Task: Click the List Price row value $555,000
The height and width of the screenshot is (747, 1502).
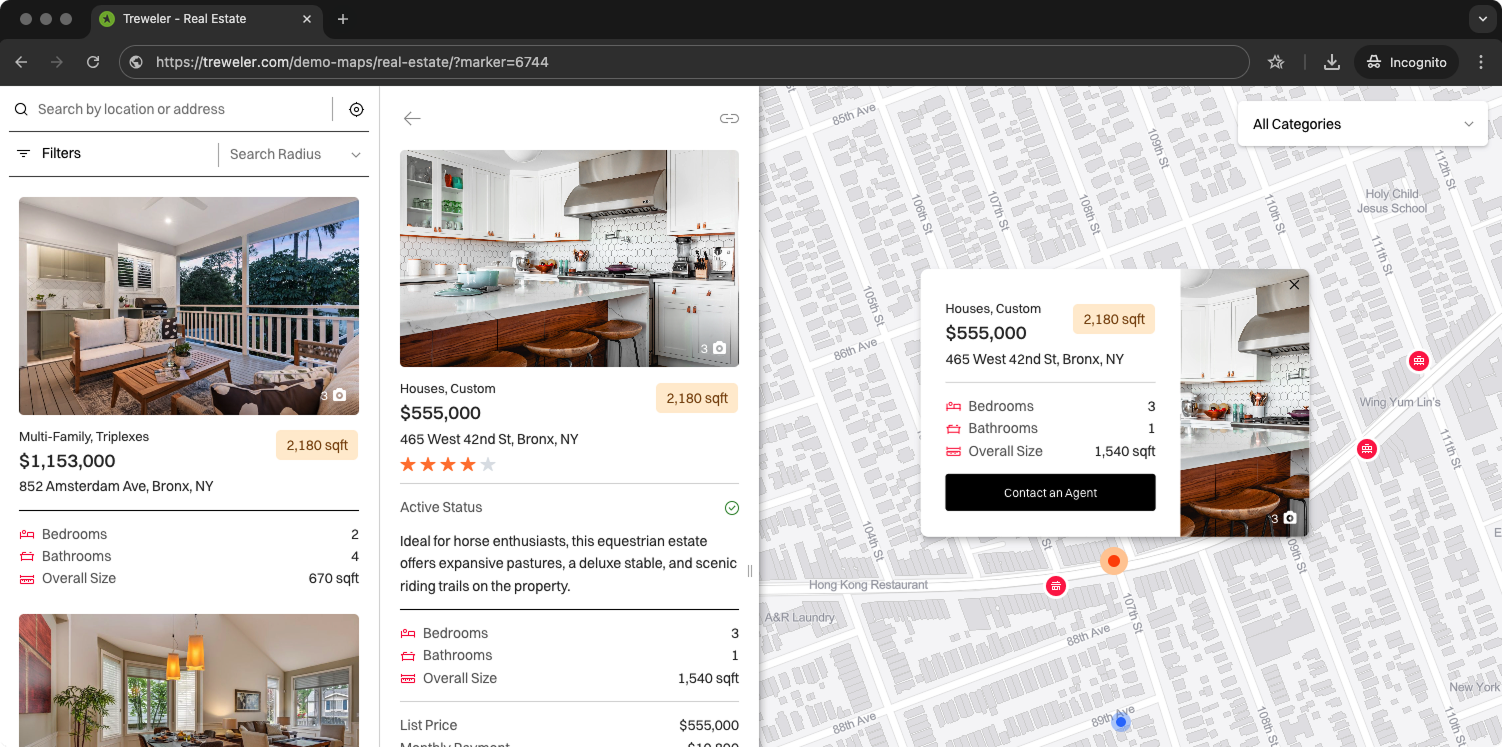Action: 709,725
